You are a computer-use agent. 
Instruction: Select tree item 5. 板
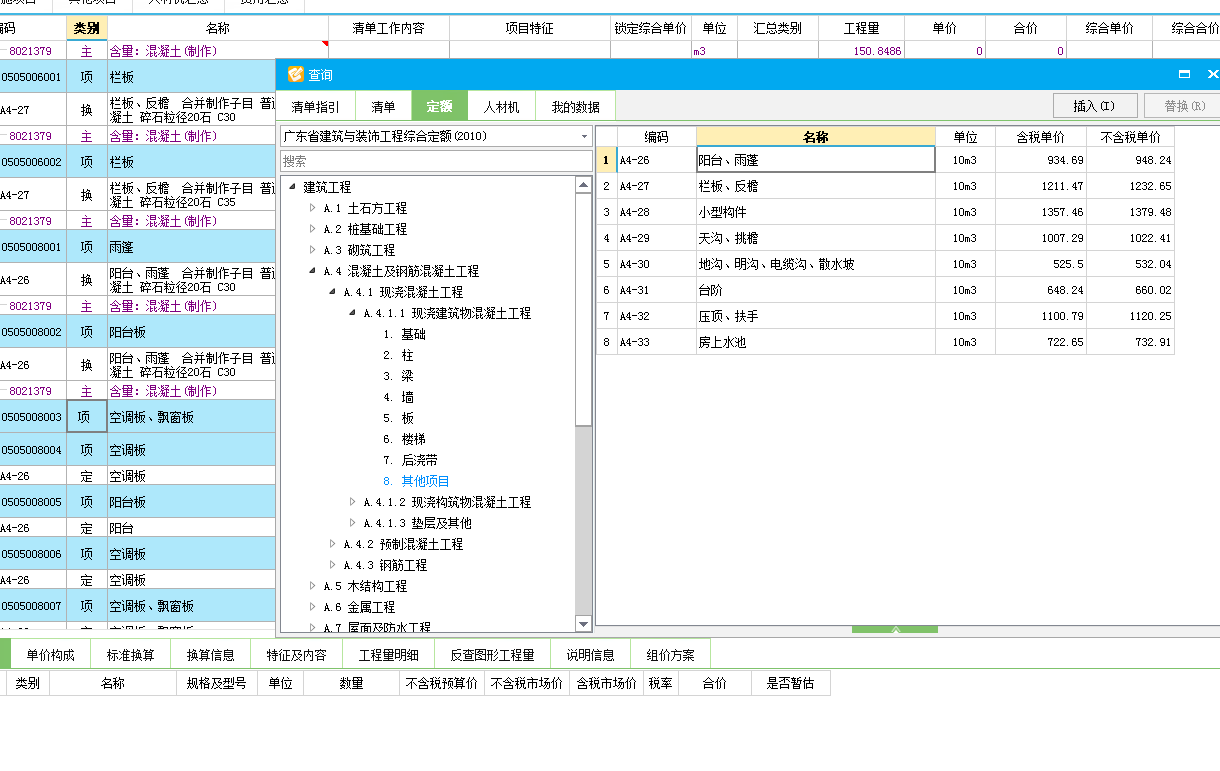coord(398,418)
